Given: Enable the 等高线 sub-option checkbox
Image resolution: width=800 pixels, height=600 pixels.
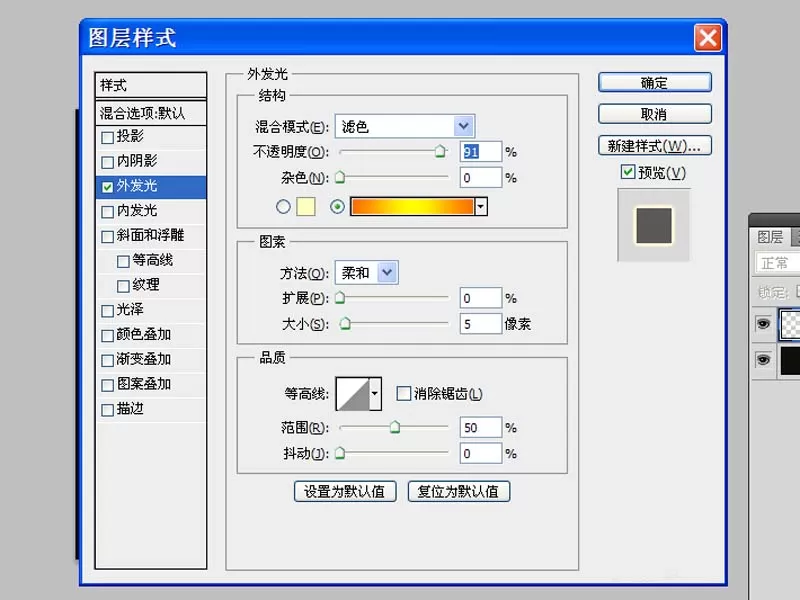Looking at the screenshot, I should point(123,261).
